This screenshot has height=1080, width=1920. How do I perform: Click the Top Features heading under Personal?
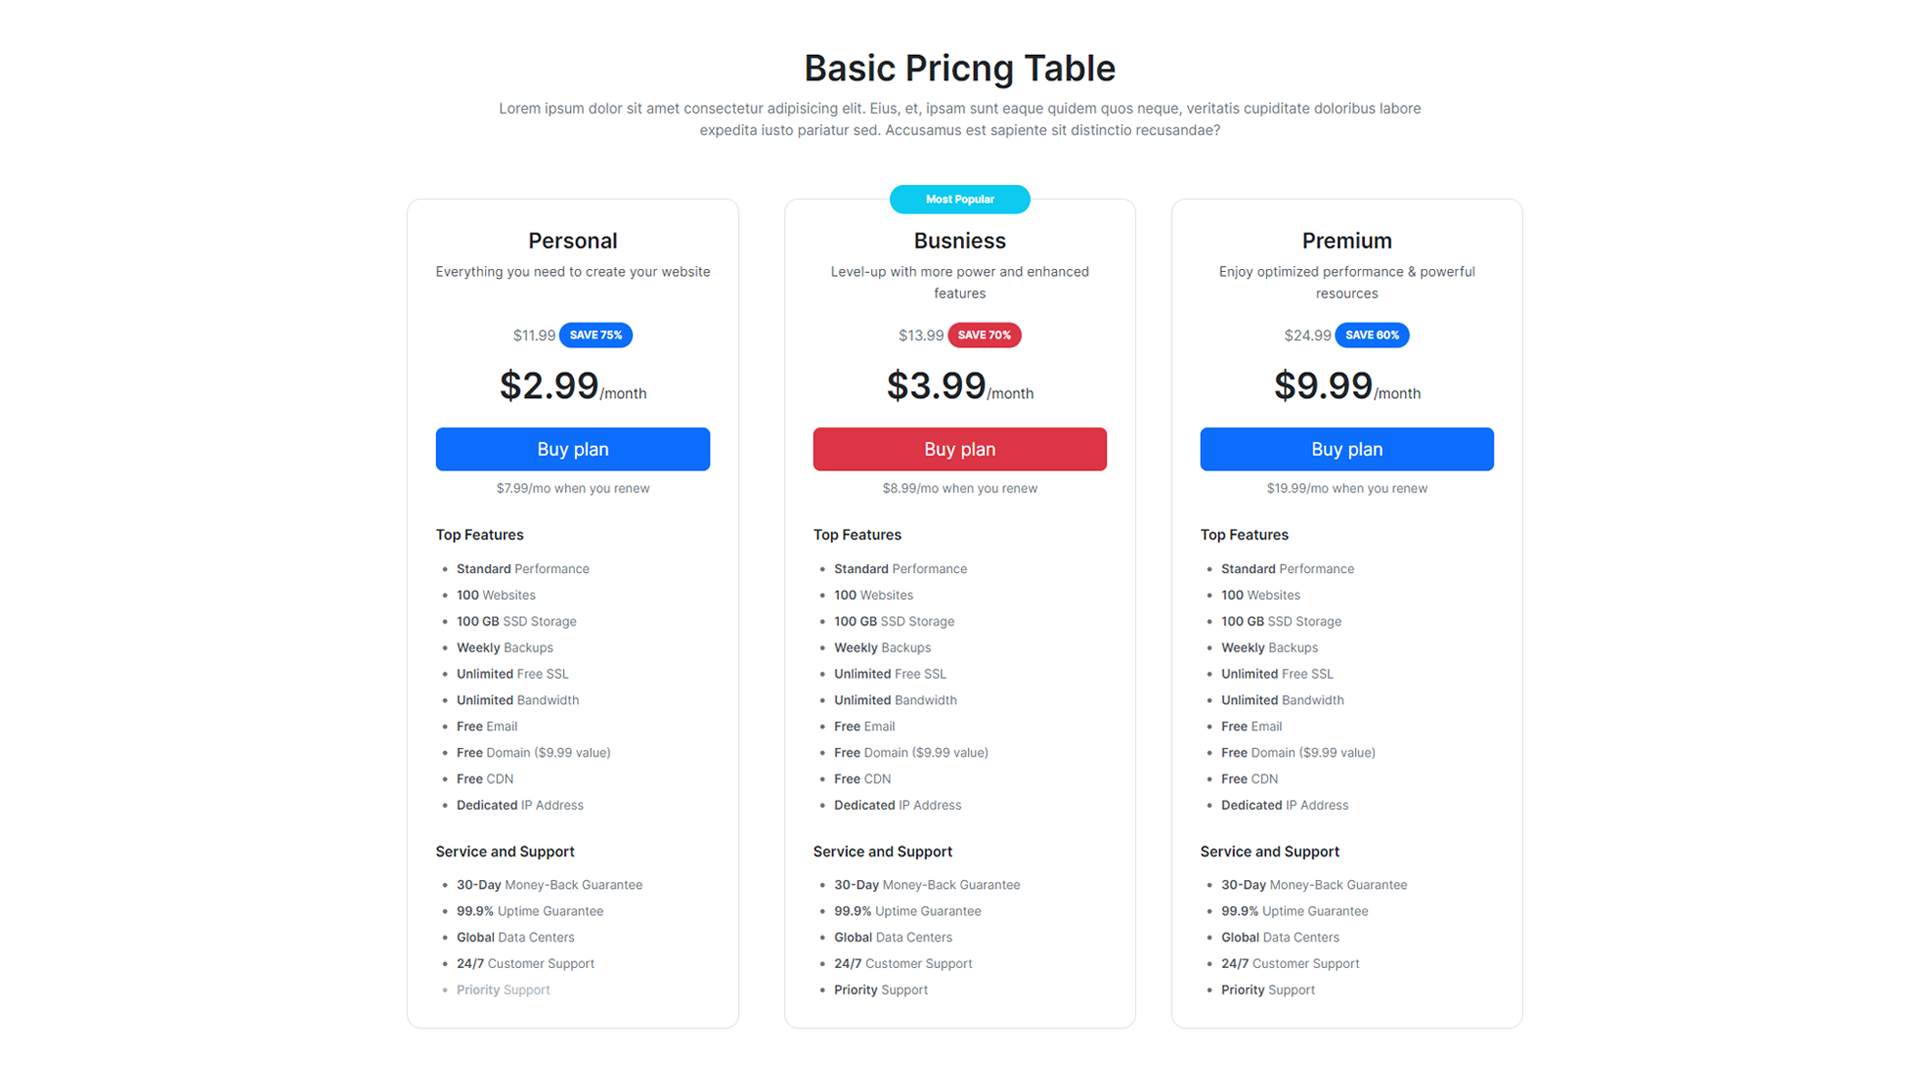pos(479,534)
